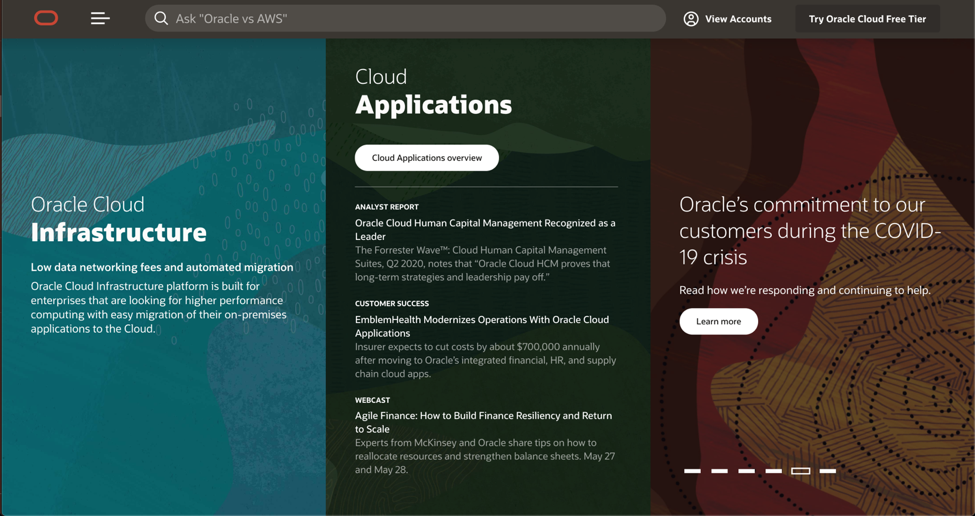The image size is (975, 516).
Task: Open Cloud Applications overview
Action: [426, 158]
